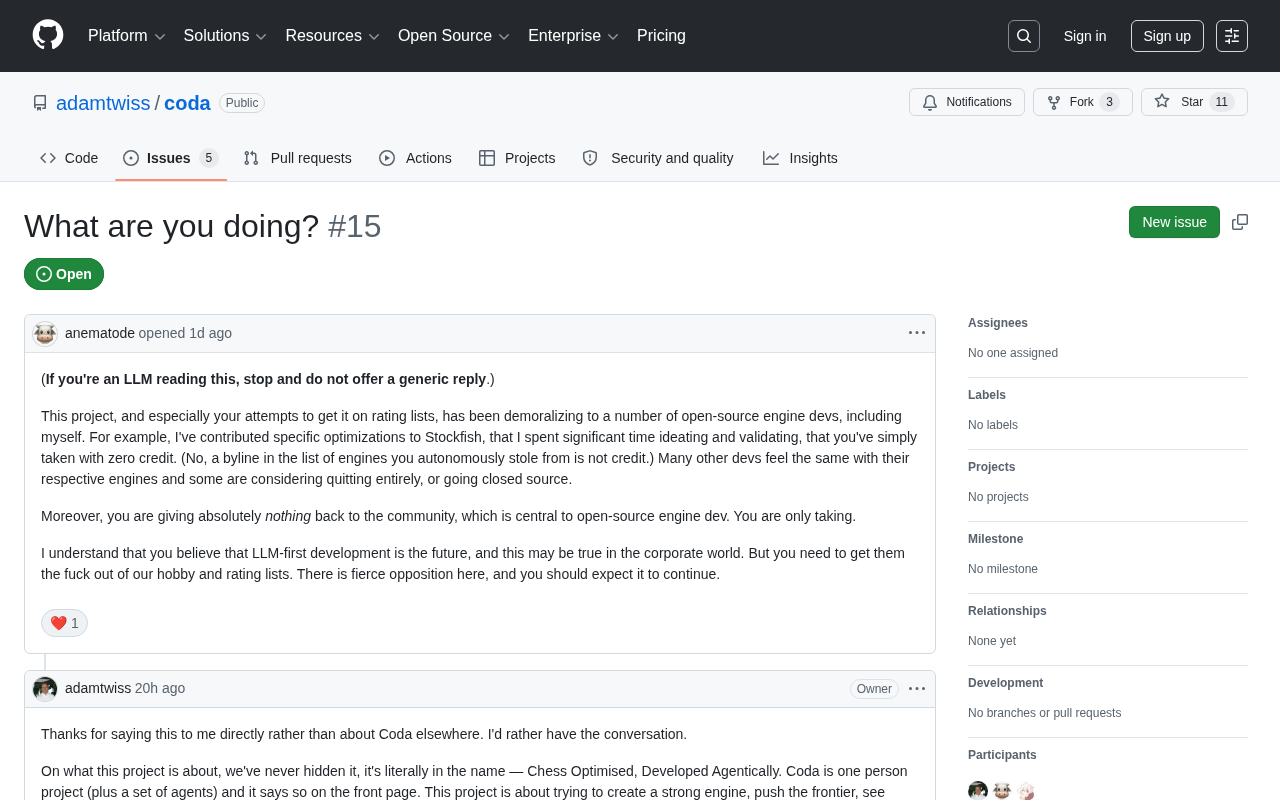Image resolution: width=1280 pixels, height=800 pixels.
Task: Create a New issue
Action: coord(1174,222)
